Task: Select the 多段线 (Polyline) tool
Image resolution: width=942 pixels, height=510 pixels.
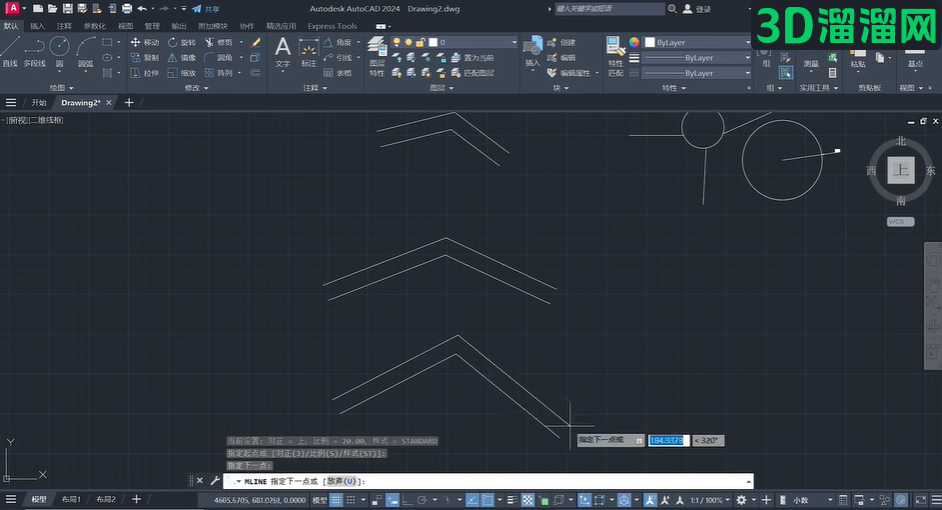Action: [x=34, y=50]
